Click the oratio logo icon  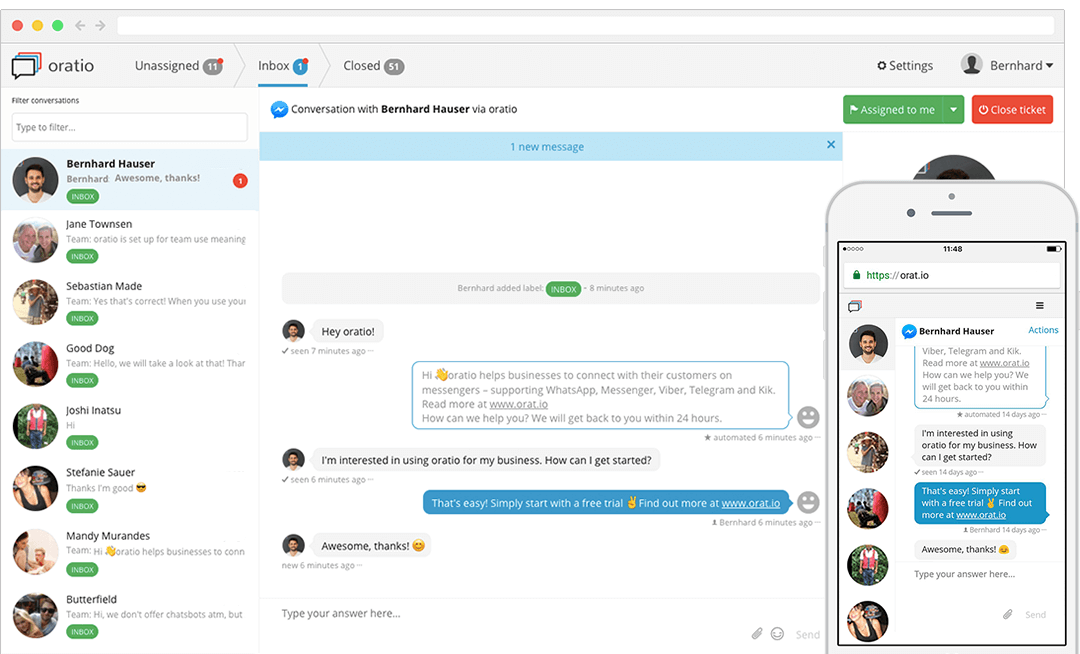point(25,65)
